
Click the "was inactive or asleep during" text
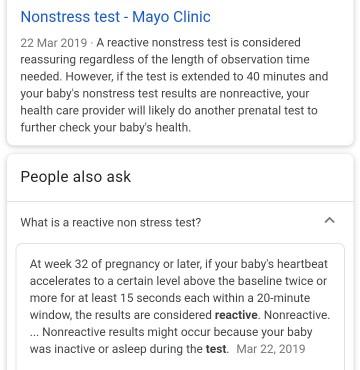tap(116, 349)
